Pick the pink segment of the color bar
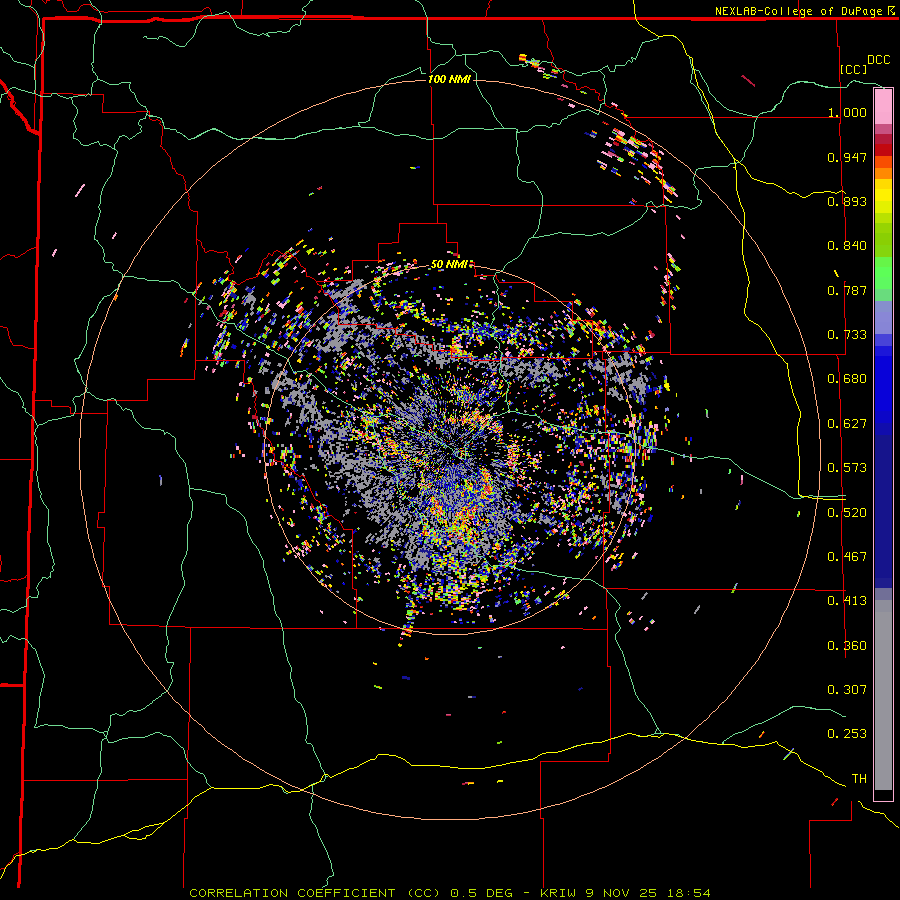 click(883, 106)
